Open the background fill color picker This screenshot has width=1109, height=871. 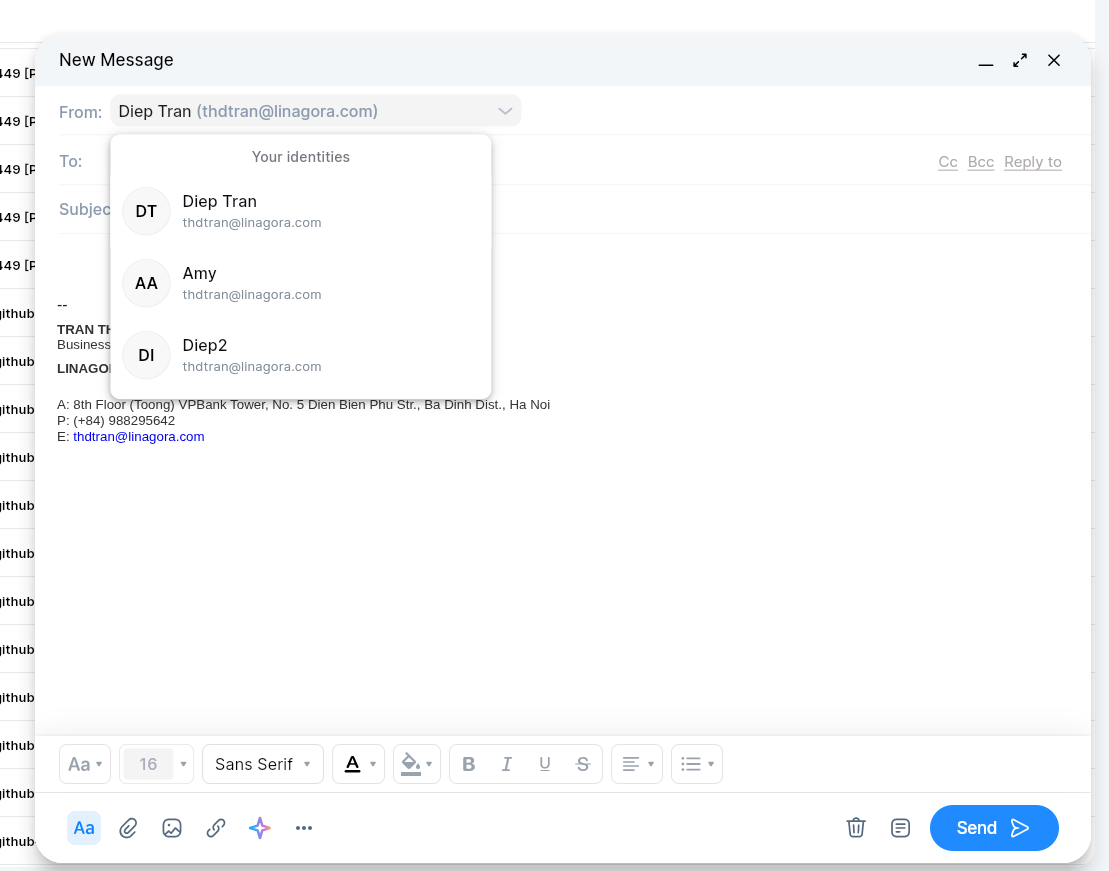[x=417, y=764]
